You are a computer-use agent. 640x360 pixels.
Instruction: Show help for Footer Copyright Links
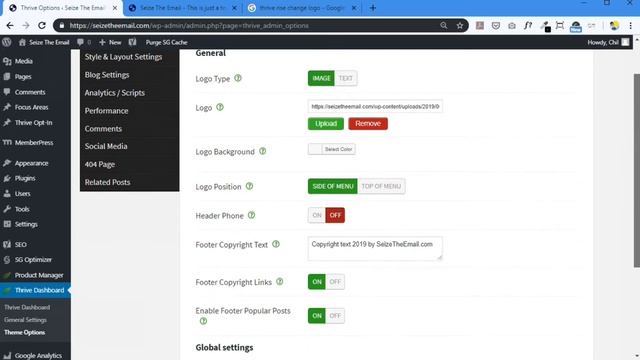point(280,282)
